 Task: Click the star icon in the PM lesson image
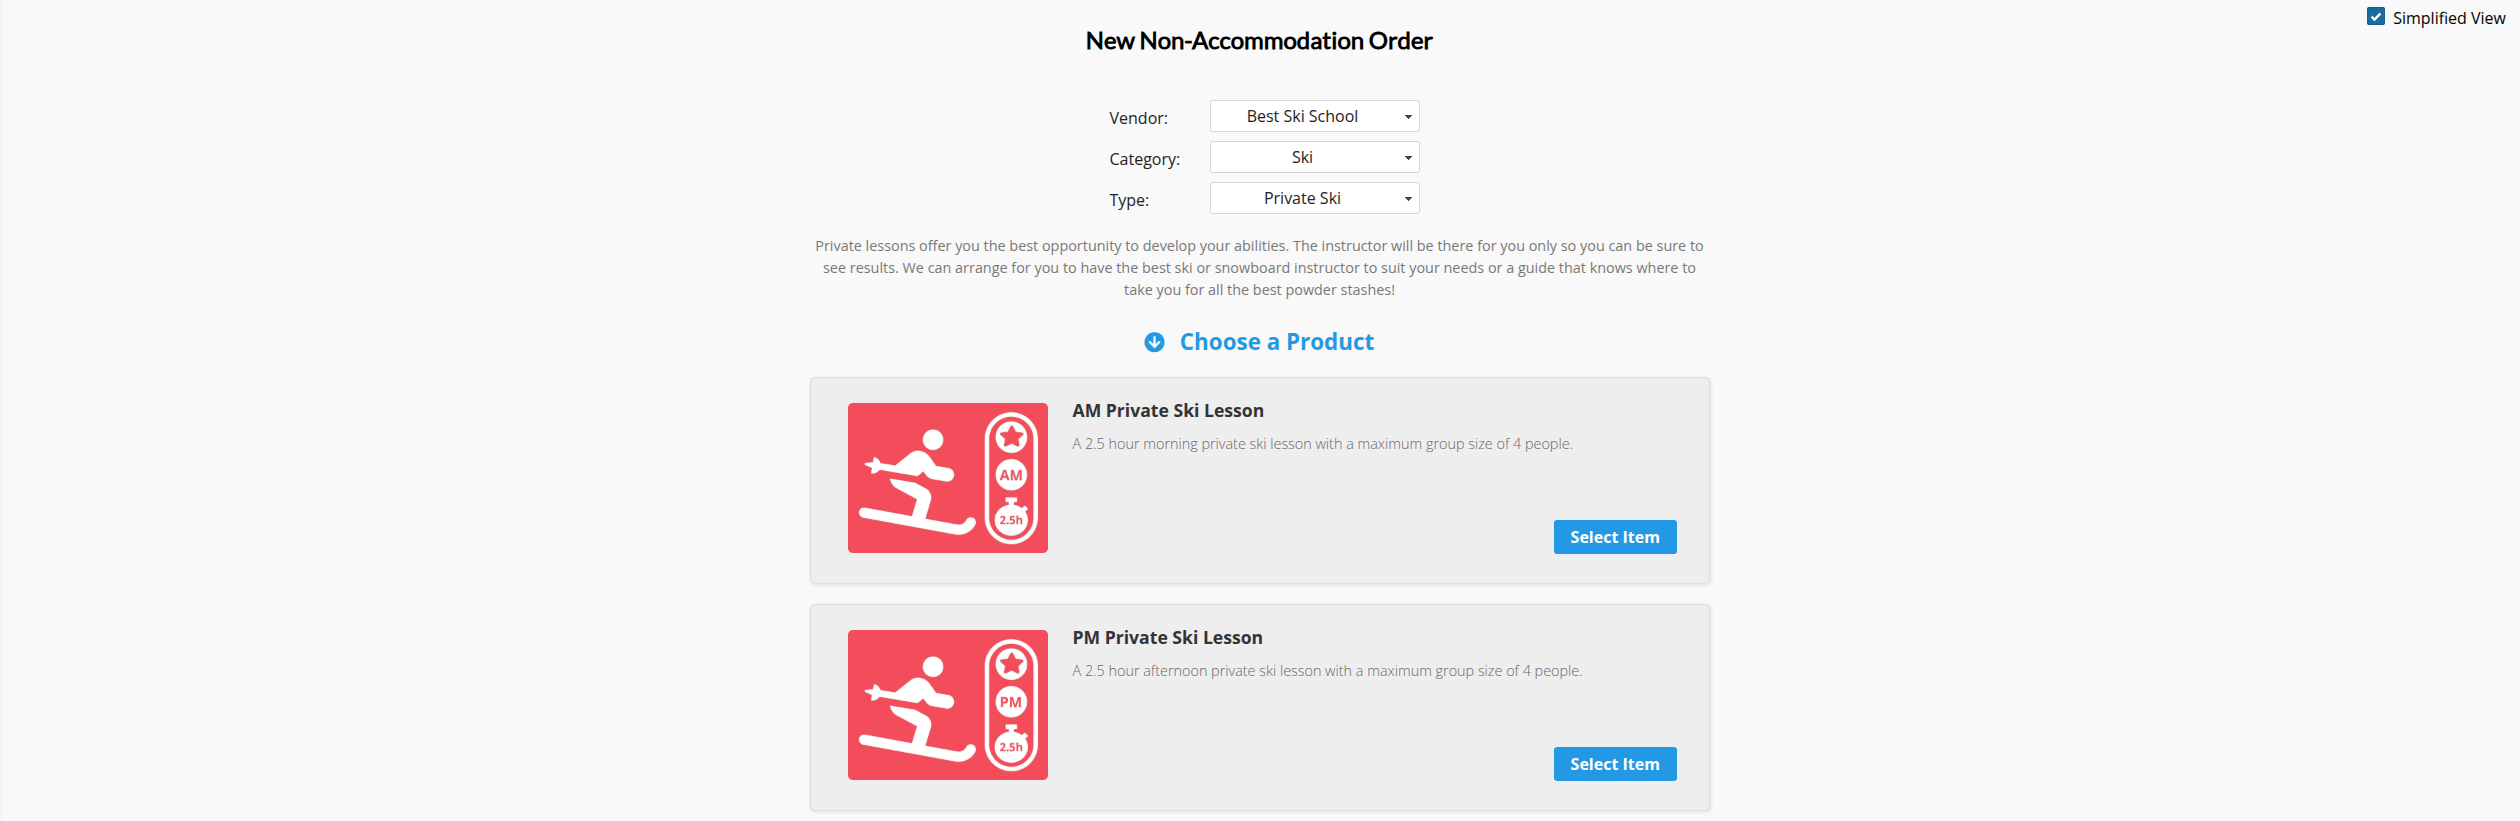coord(1011,664)
